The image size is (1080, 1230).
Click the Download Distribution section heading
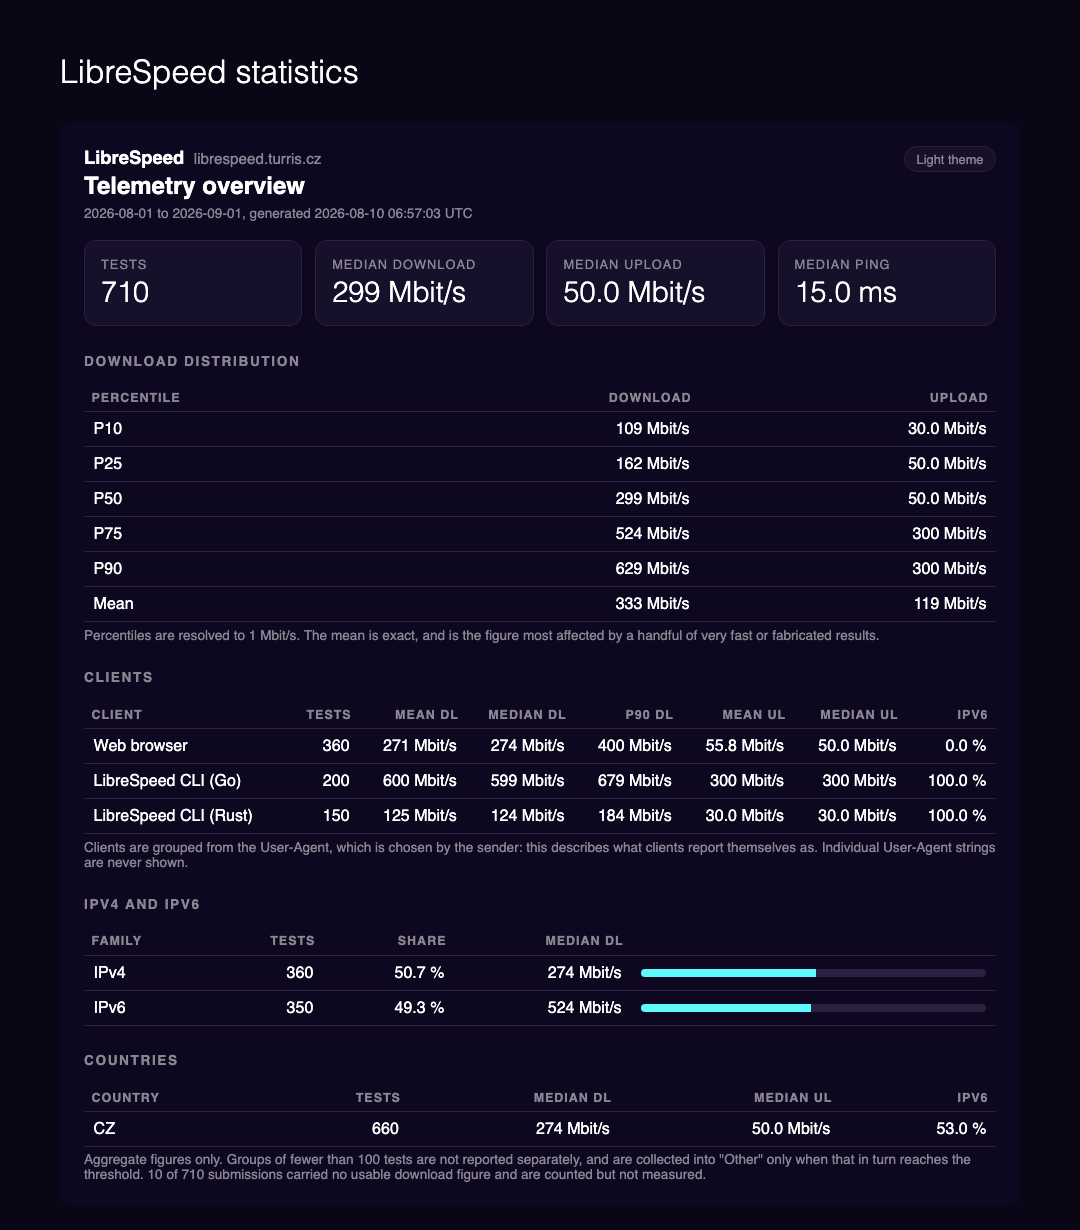point(192,361)
